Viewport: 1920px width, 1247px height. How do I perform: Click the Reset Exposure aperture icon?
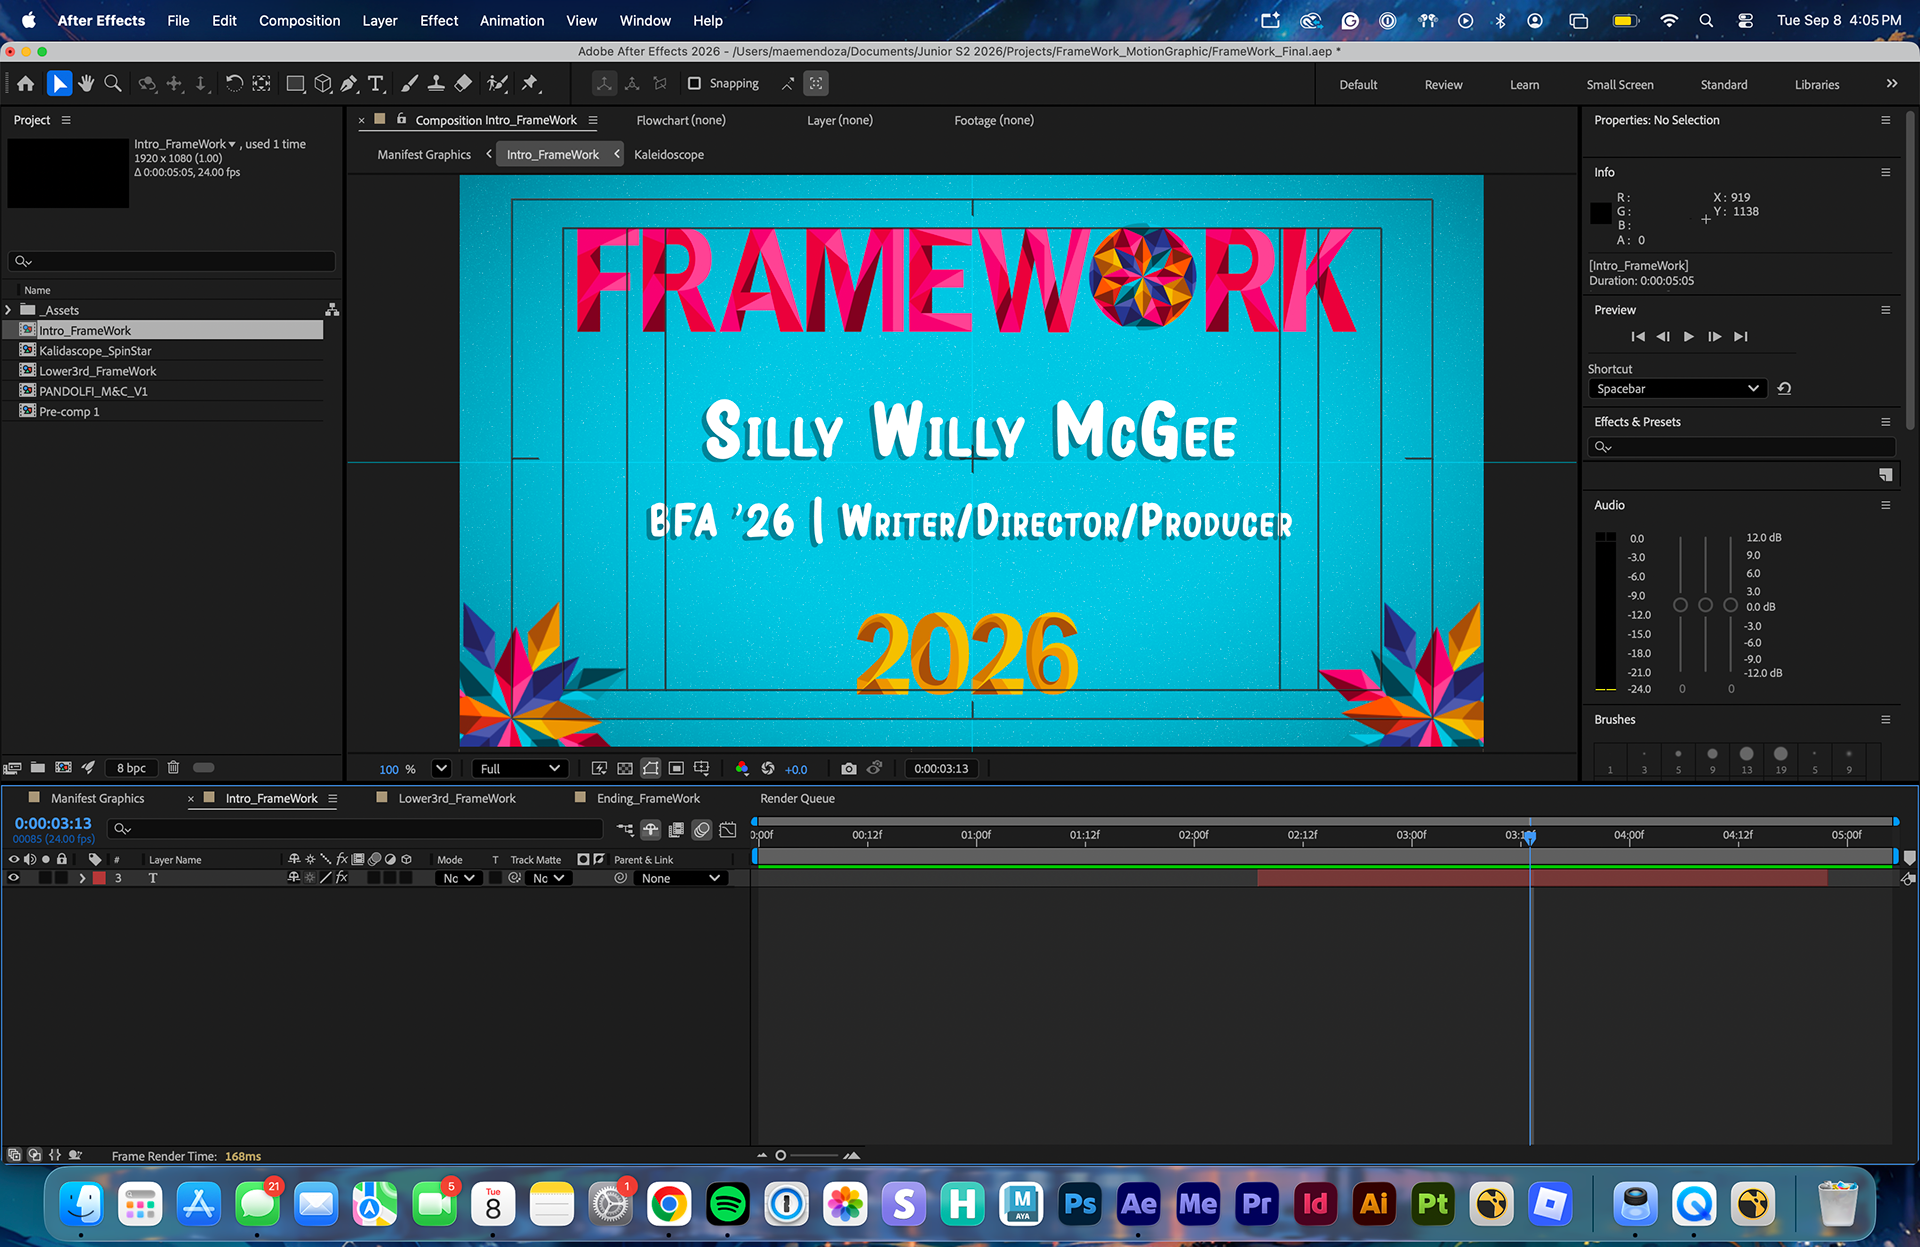768,769
